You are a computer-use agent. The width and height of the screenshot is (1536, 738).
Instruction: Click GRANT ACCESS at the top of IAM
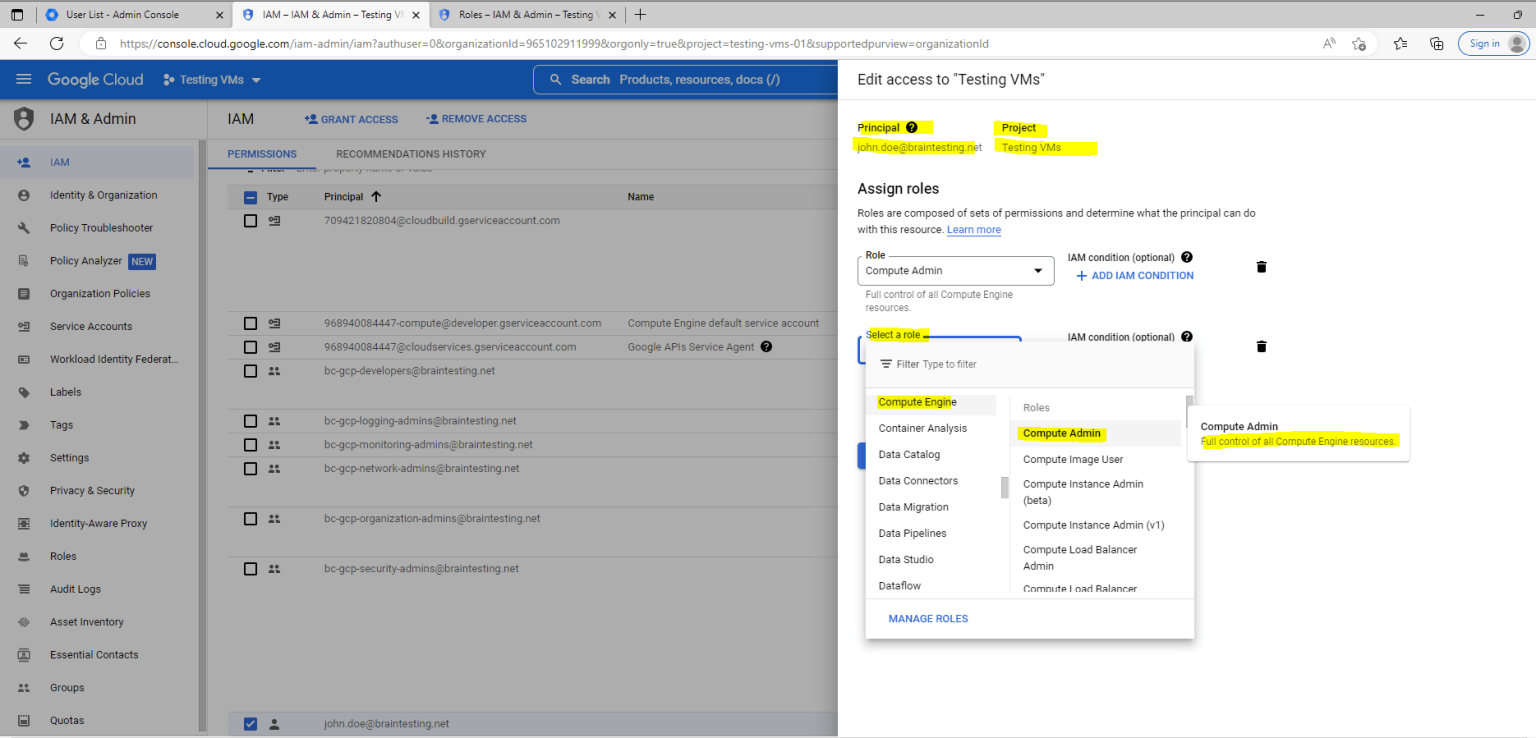pyautogui.click(x=351, y=119)
